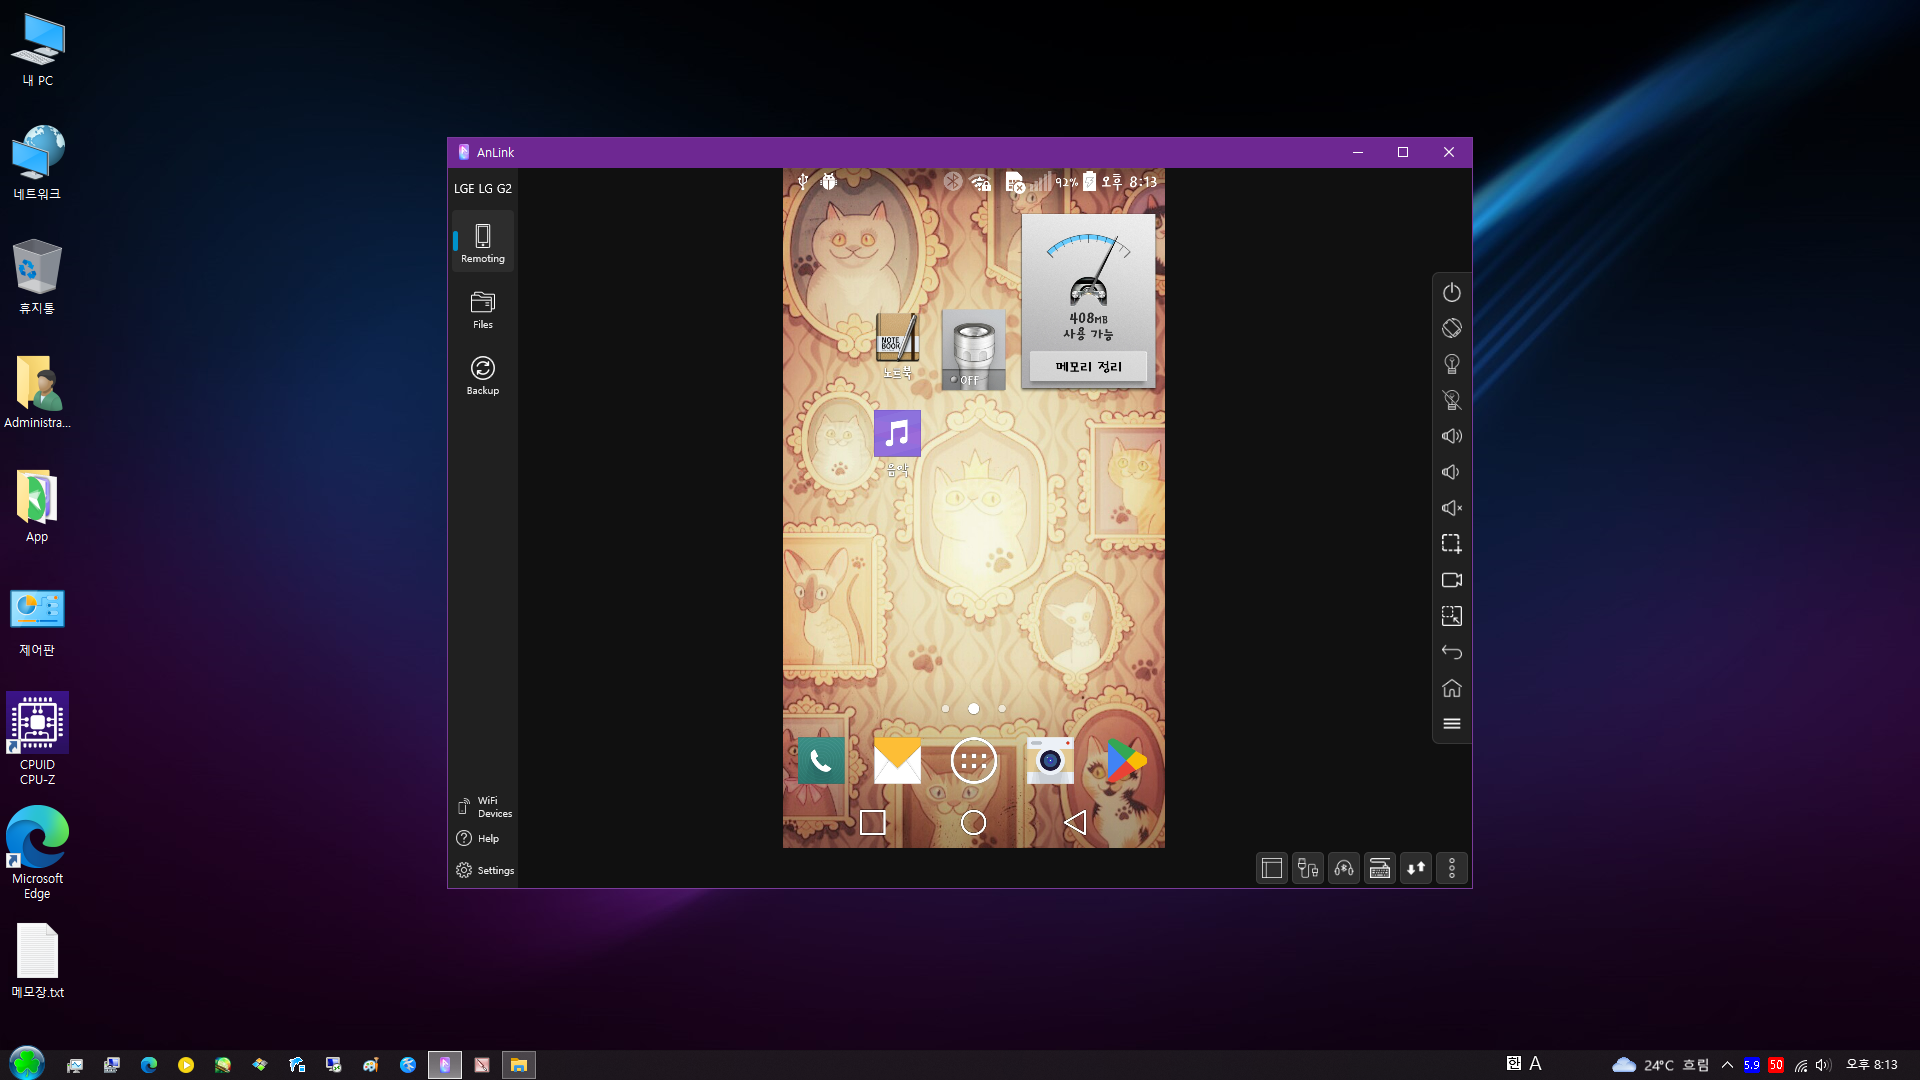1920x1080 pixels.
Task: Open the Messages envelope app in dock
Action: click(897, 761)
